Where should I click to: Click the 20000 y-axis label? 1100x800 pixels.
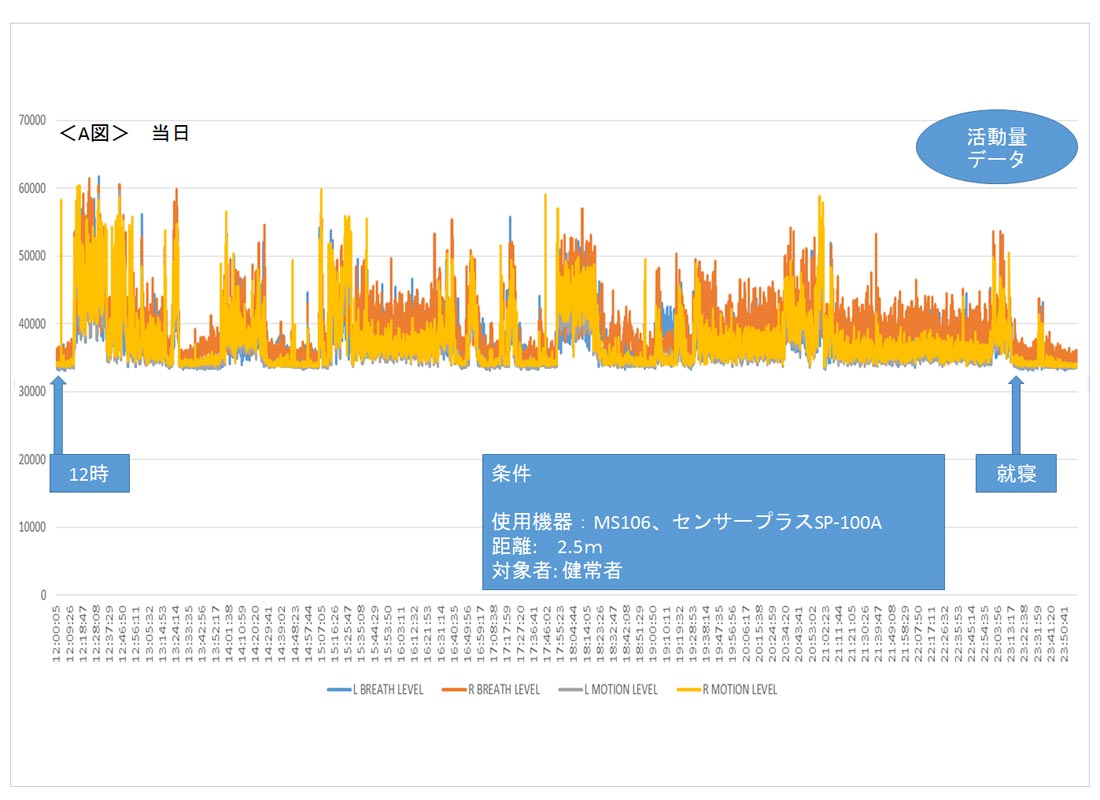[32, 460]
